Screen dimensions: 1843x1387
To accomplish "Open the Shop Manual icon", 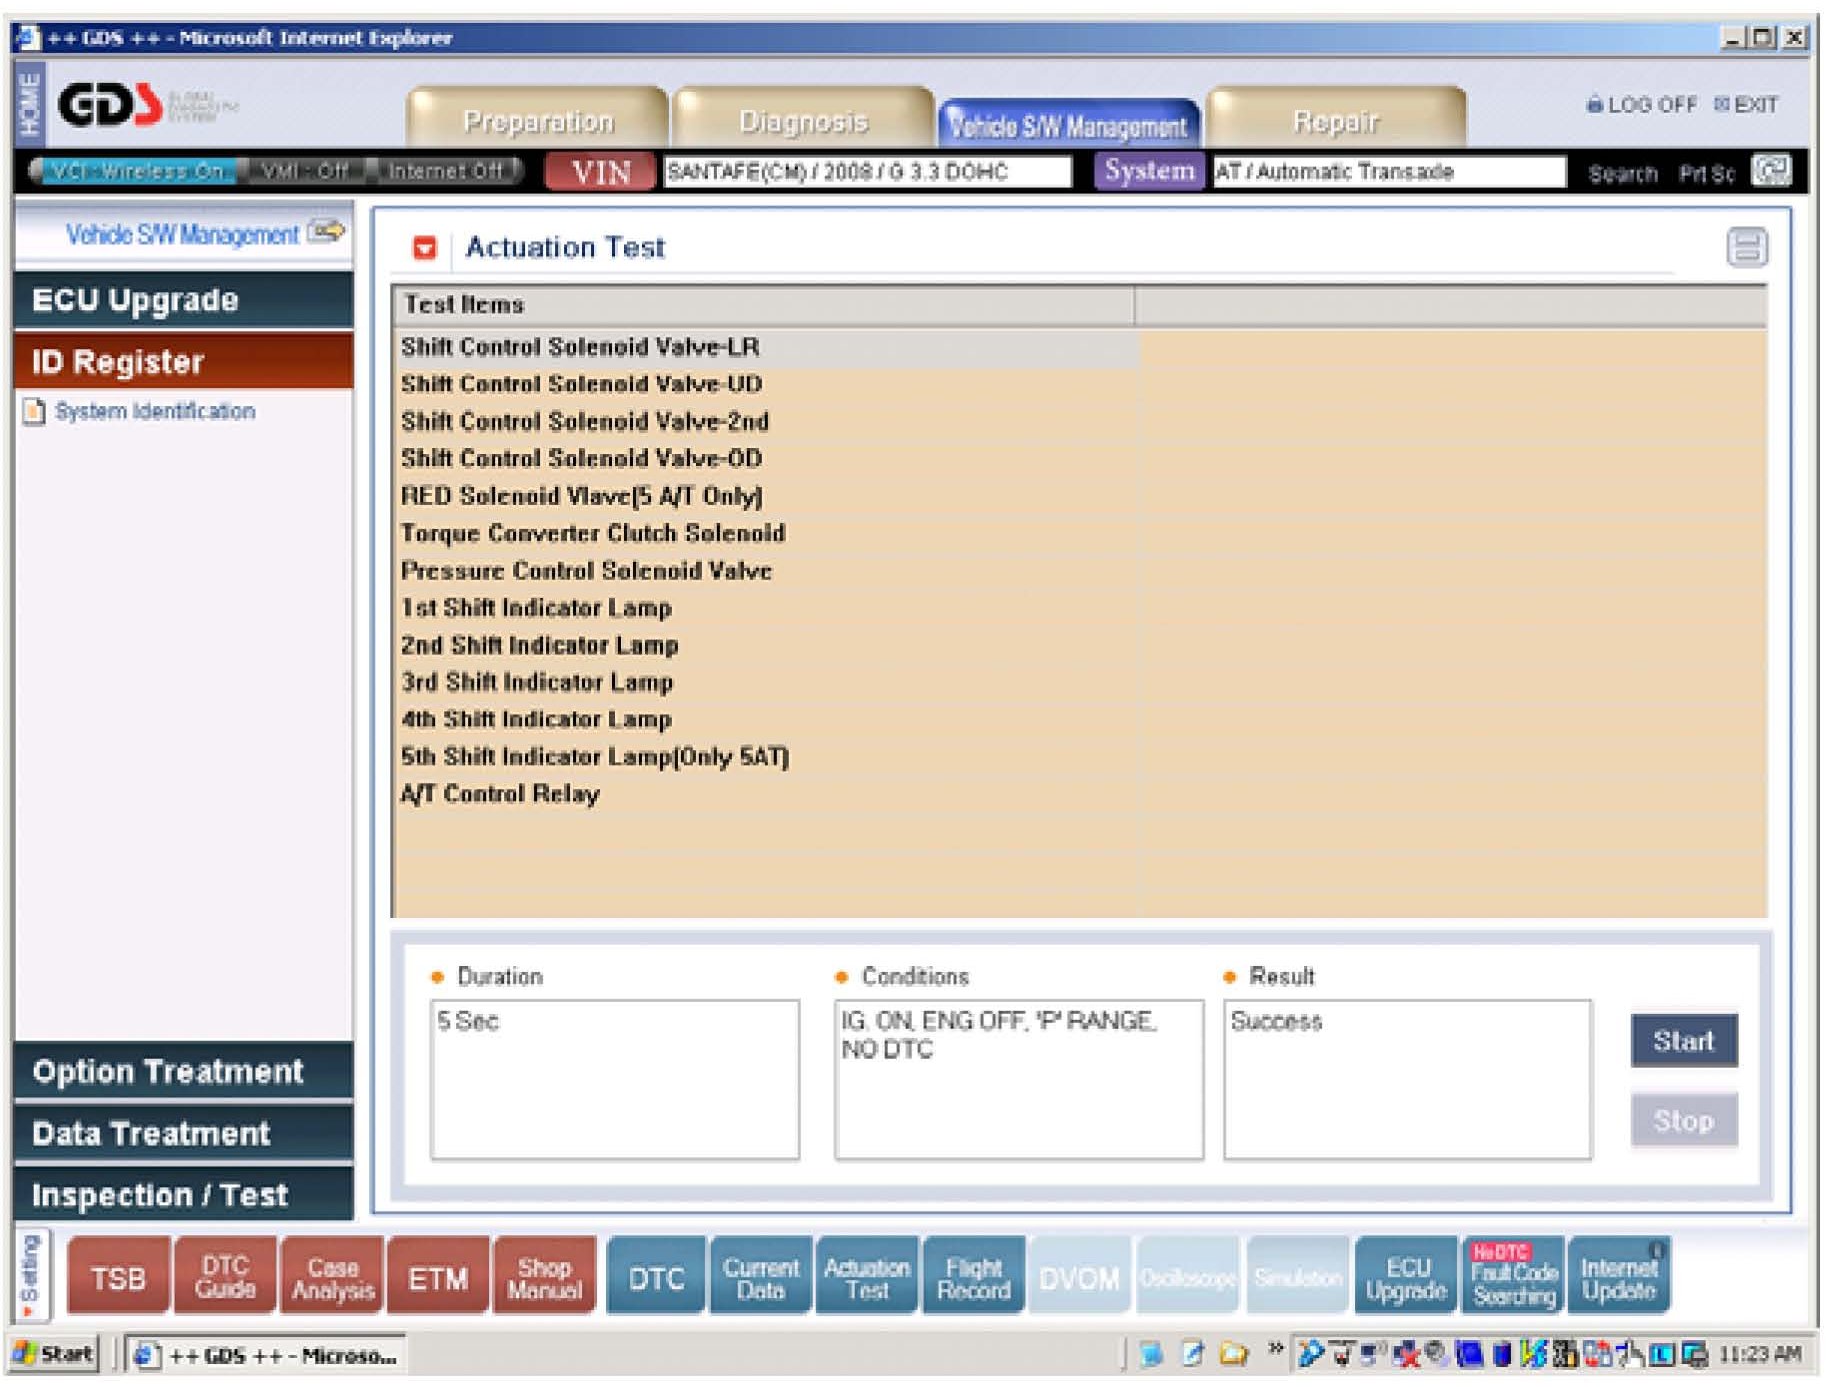I will [544, 1278].
